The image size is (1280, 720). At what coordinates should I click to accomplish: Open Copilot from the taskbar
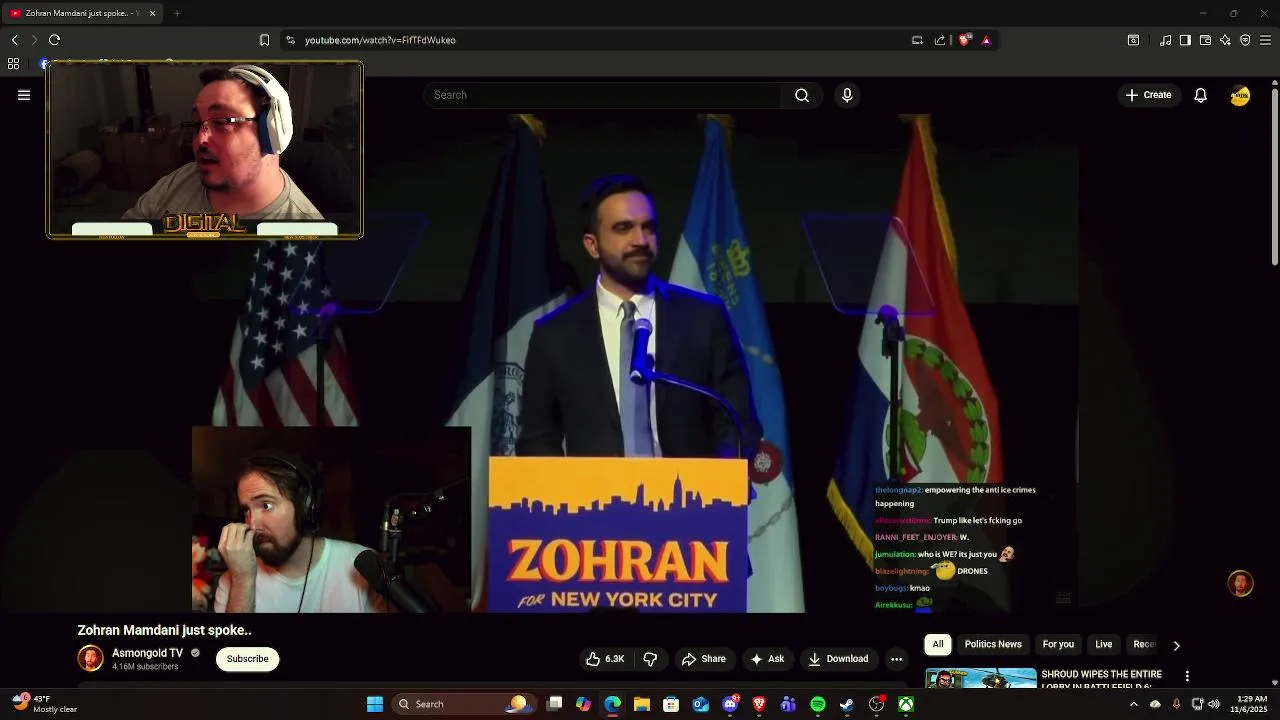pyautogui.click(x=583, y=704)
